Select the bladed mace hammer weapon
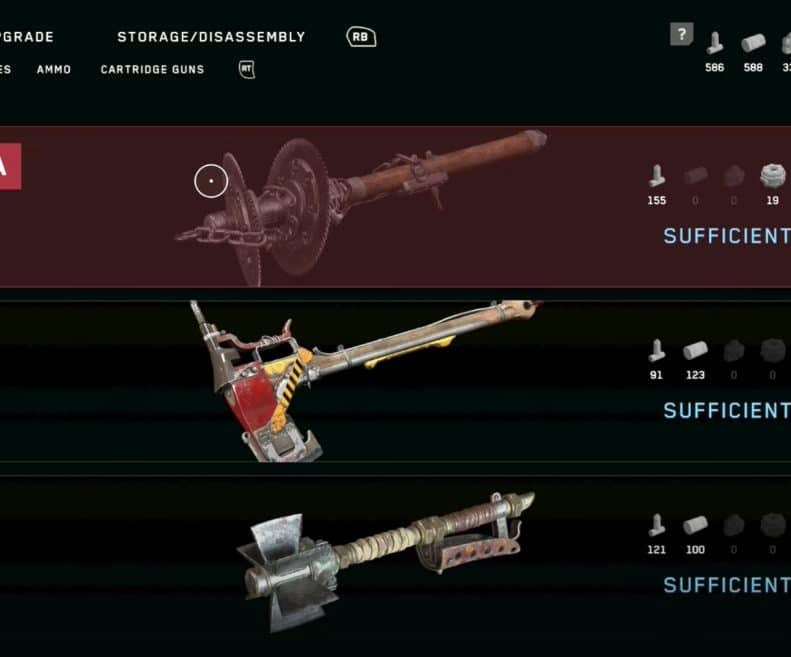This screenshot has height=657, width=791. pyautogui.click(x=386, y=563)
